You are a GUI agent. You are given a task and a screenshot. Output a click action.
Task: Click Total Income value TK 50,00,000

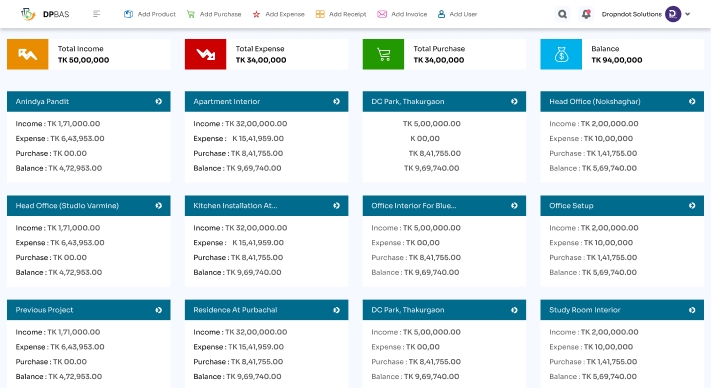pyautogui.click(x=83, y=60)
